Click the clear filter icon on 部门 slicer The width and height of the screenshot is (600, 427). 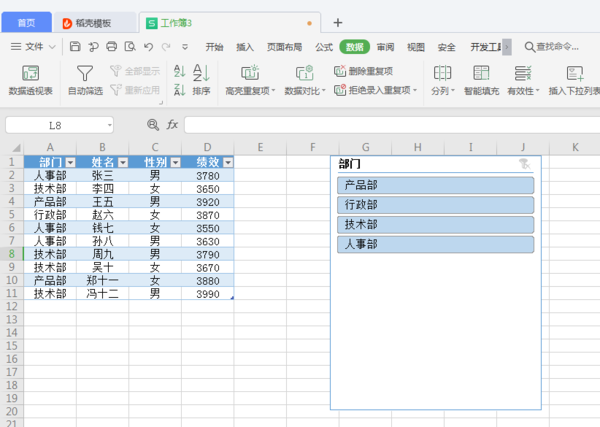[525, 164]
